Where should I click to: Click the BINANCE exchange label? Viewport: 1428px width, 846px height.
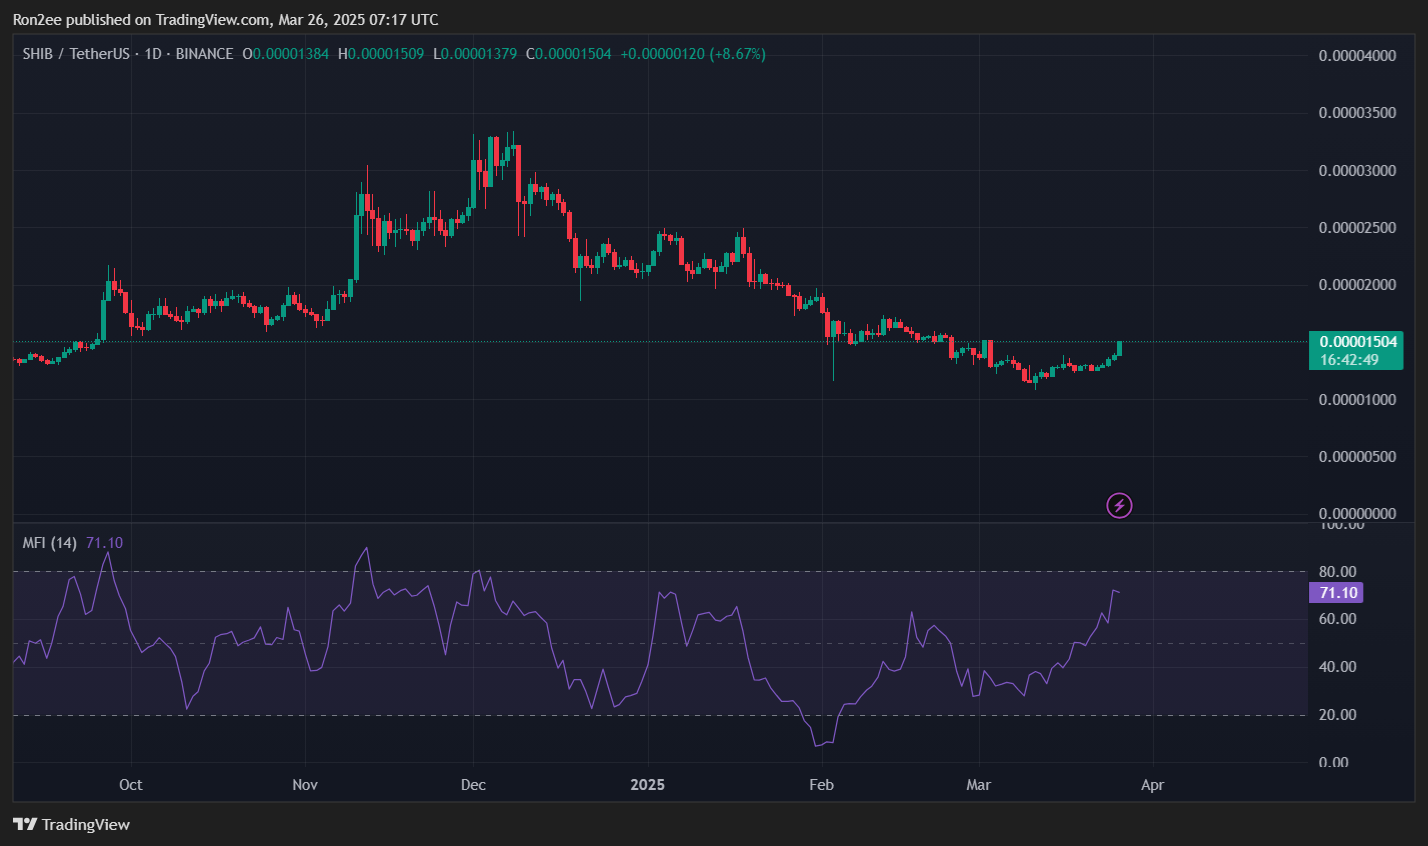pyautogui.click(x=205, y=53)
